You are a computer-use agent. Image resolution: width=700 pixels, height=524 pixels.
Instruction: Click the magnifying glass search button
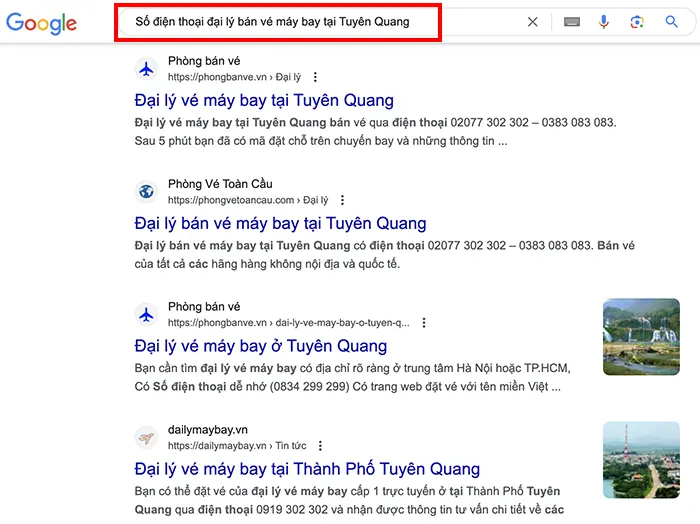pyautogui.click(x=671, y=21)
